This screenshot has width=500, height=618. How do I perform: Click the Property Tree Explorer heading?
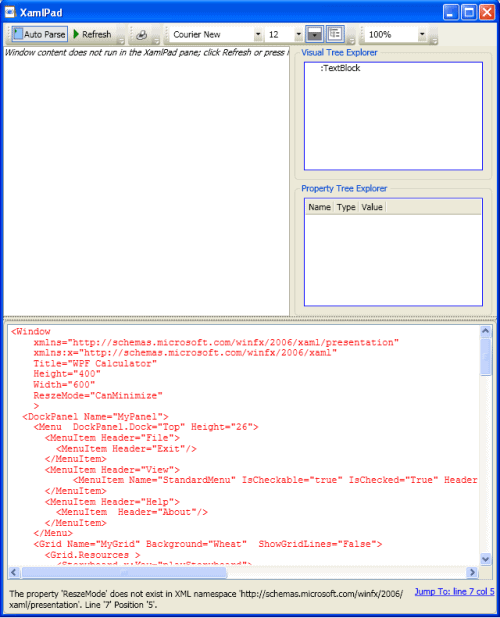click(344, 188)
